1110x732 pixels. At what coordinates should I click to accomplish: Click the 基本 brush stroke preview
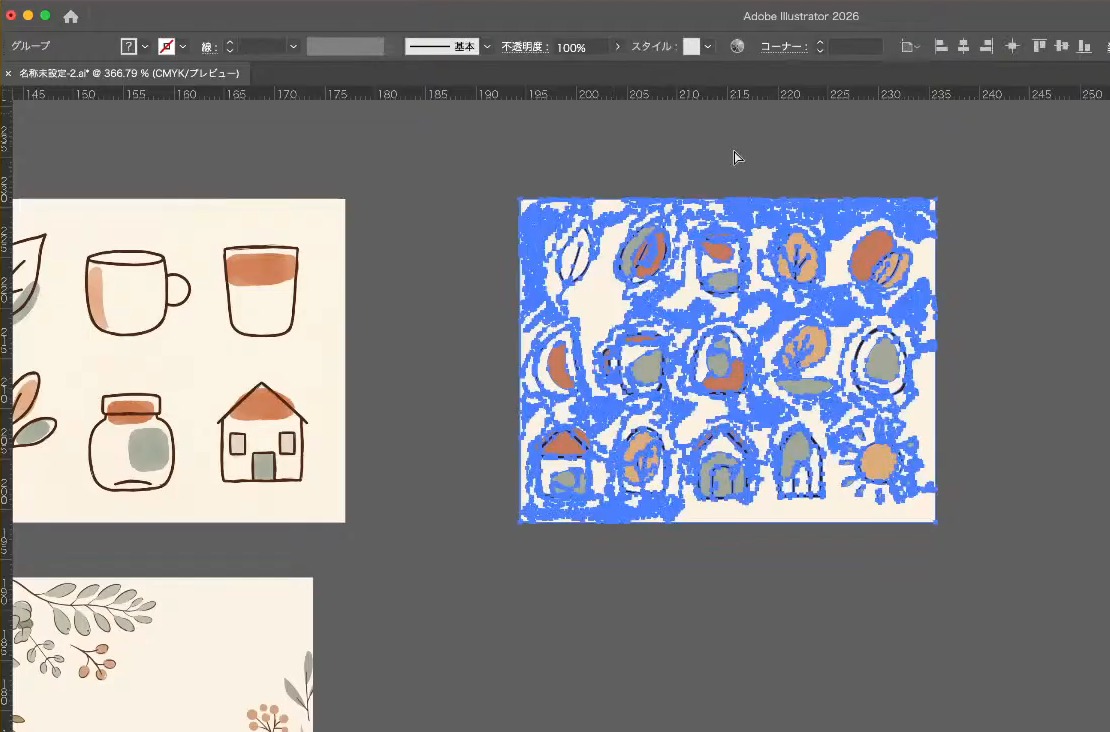tap(441, 47)
